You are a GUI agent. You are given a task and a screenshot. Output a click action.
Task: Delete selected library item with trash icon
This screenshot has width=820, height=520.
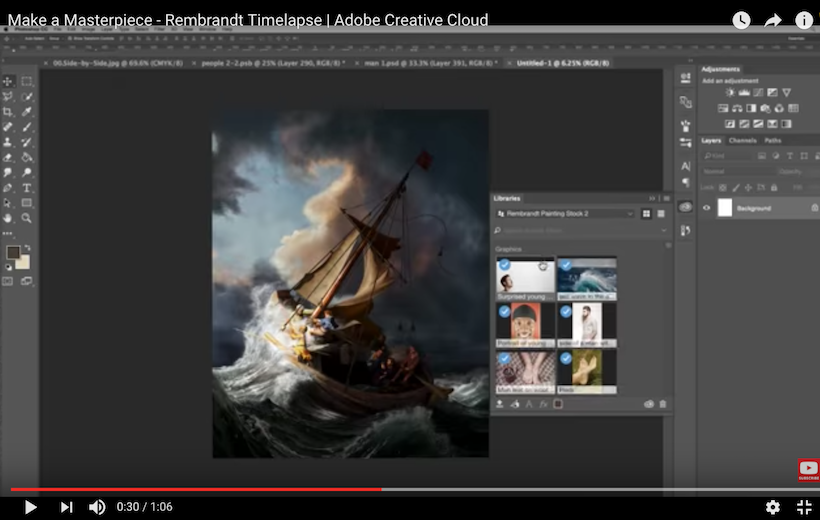point(663,404)
